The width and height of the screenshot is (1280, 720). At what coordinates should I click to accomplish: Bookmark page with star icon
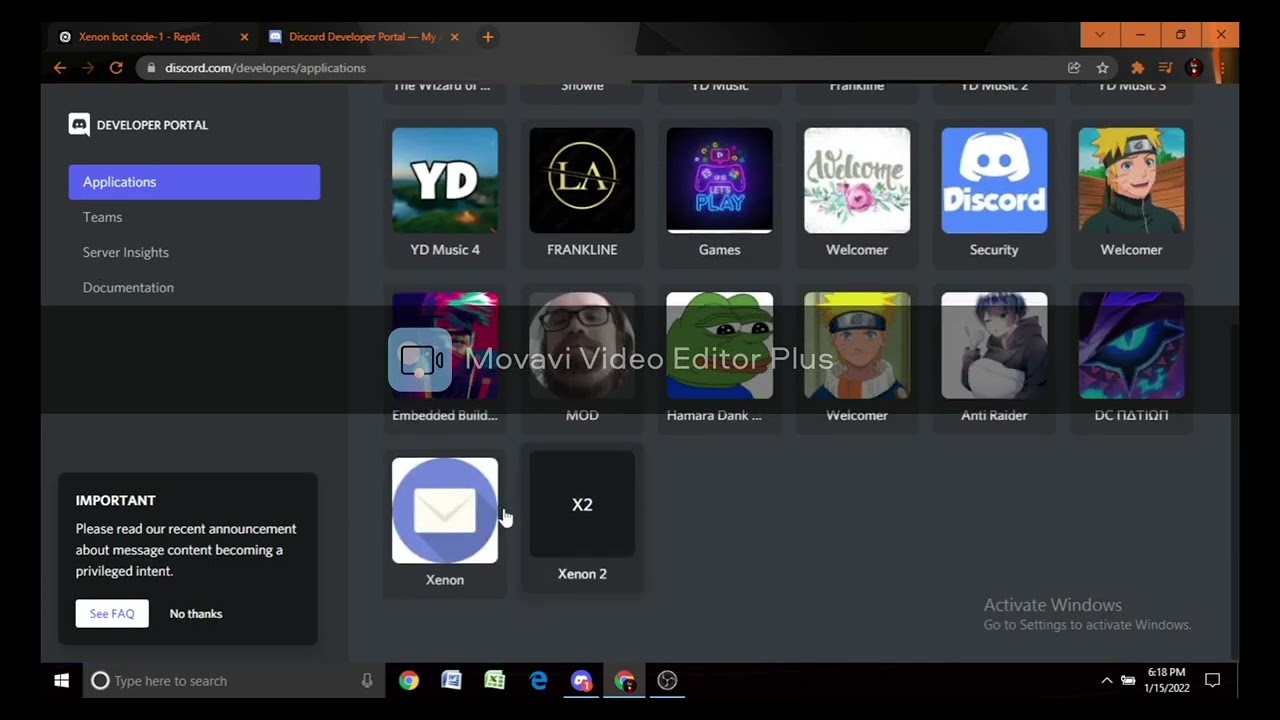tap(1102, 68)
